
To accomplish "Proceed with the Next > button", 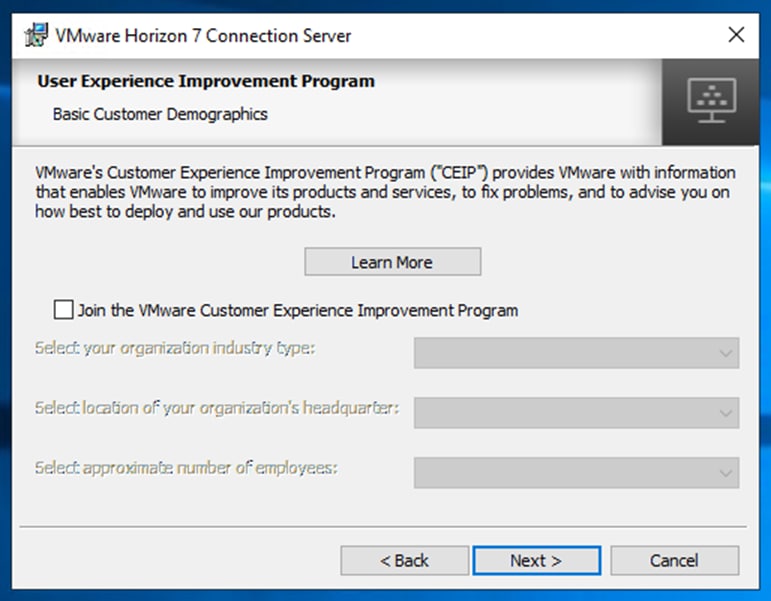I will 536,560.
